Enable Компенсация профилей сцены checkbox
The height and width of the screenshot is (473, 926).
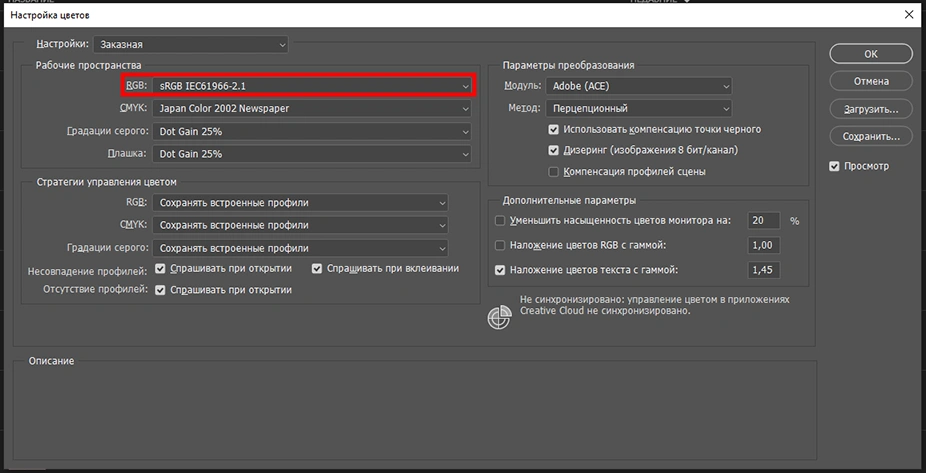pos(554,171)
